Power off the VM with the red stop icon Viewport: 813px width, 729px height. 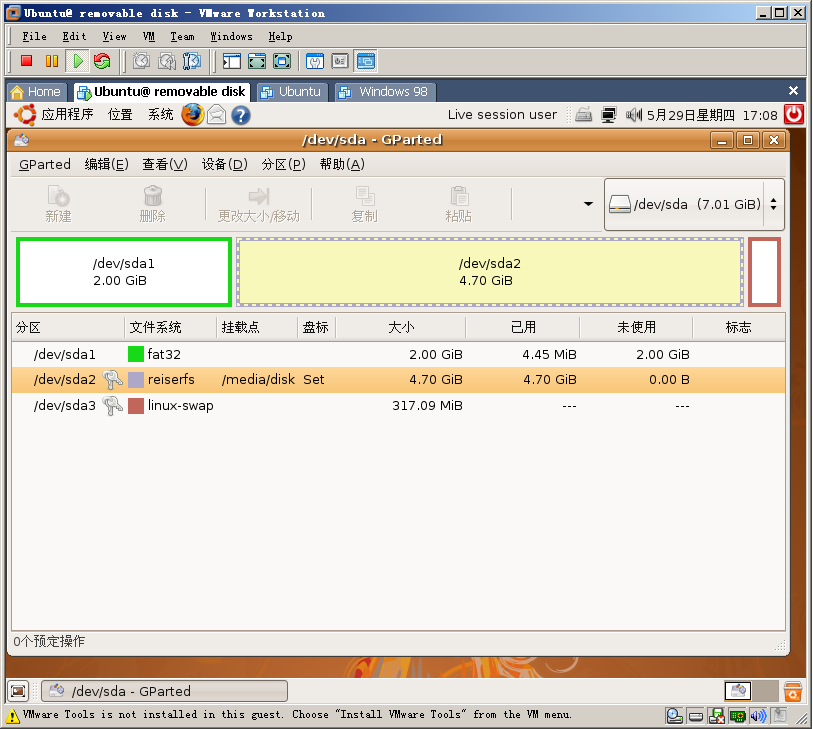point(26,61)
